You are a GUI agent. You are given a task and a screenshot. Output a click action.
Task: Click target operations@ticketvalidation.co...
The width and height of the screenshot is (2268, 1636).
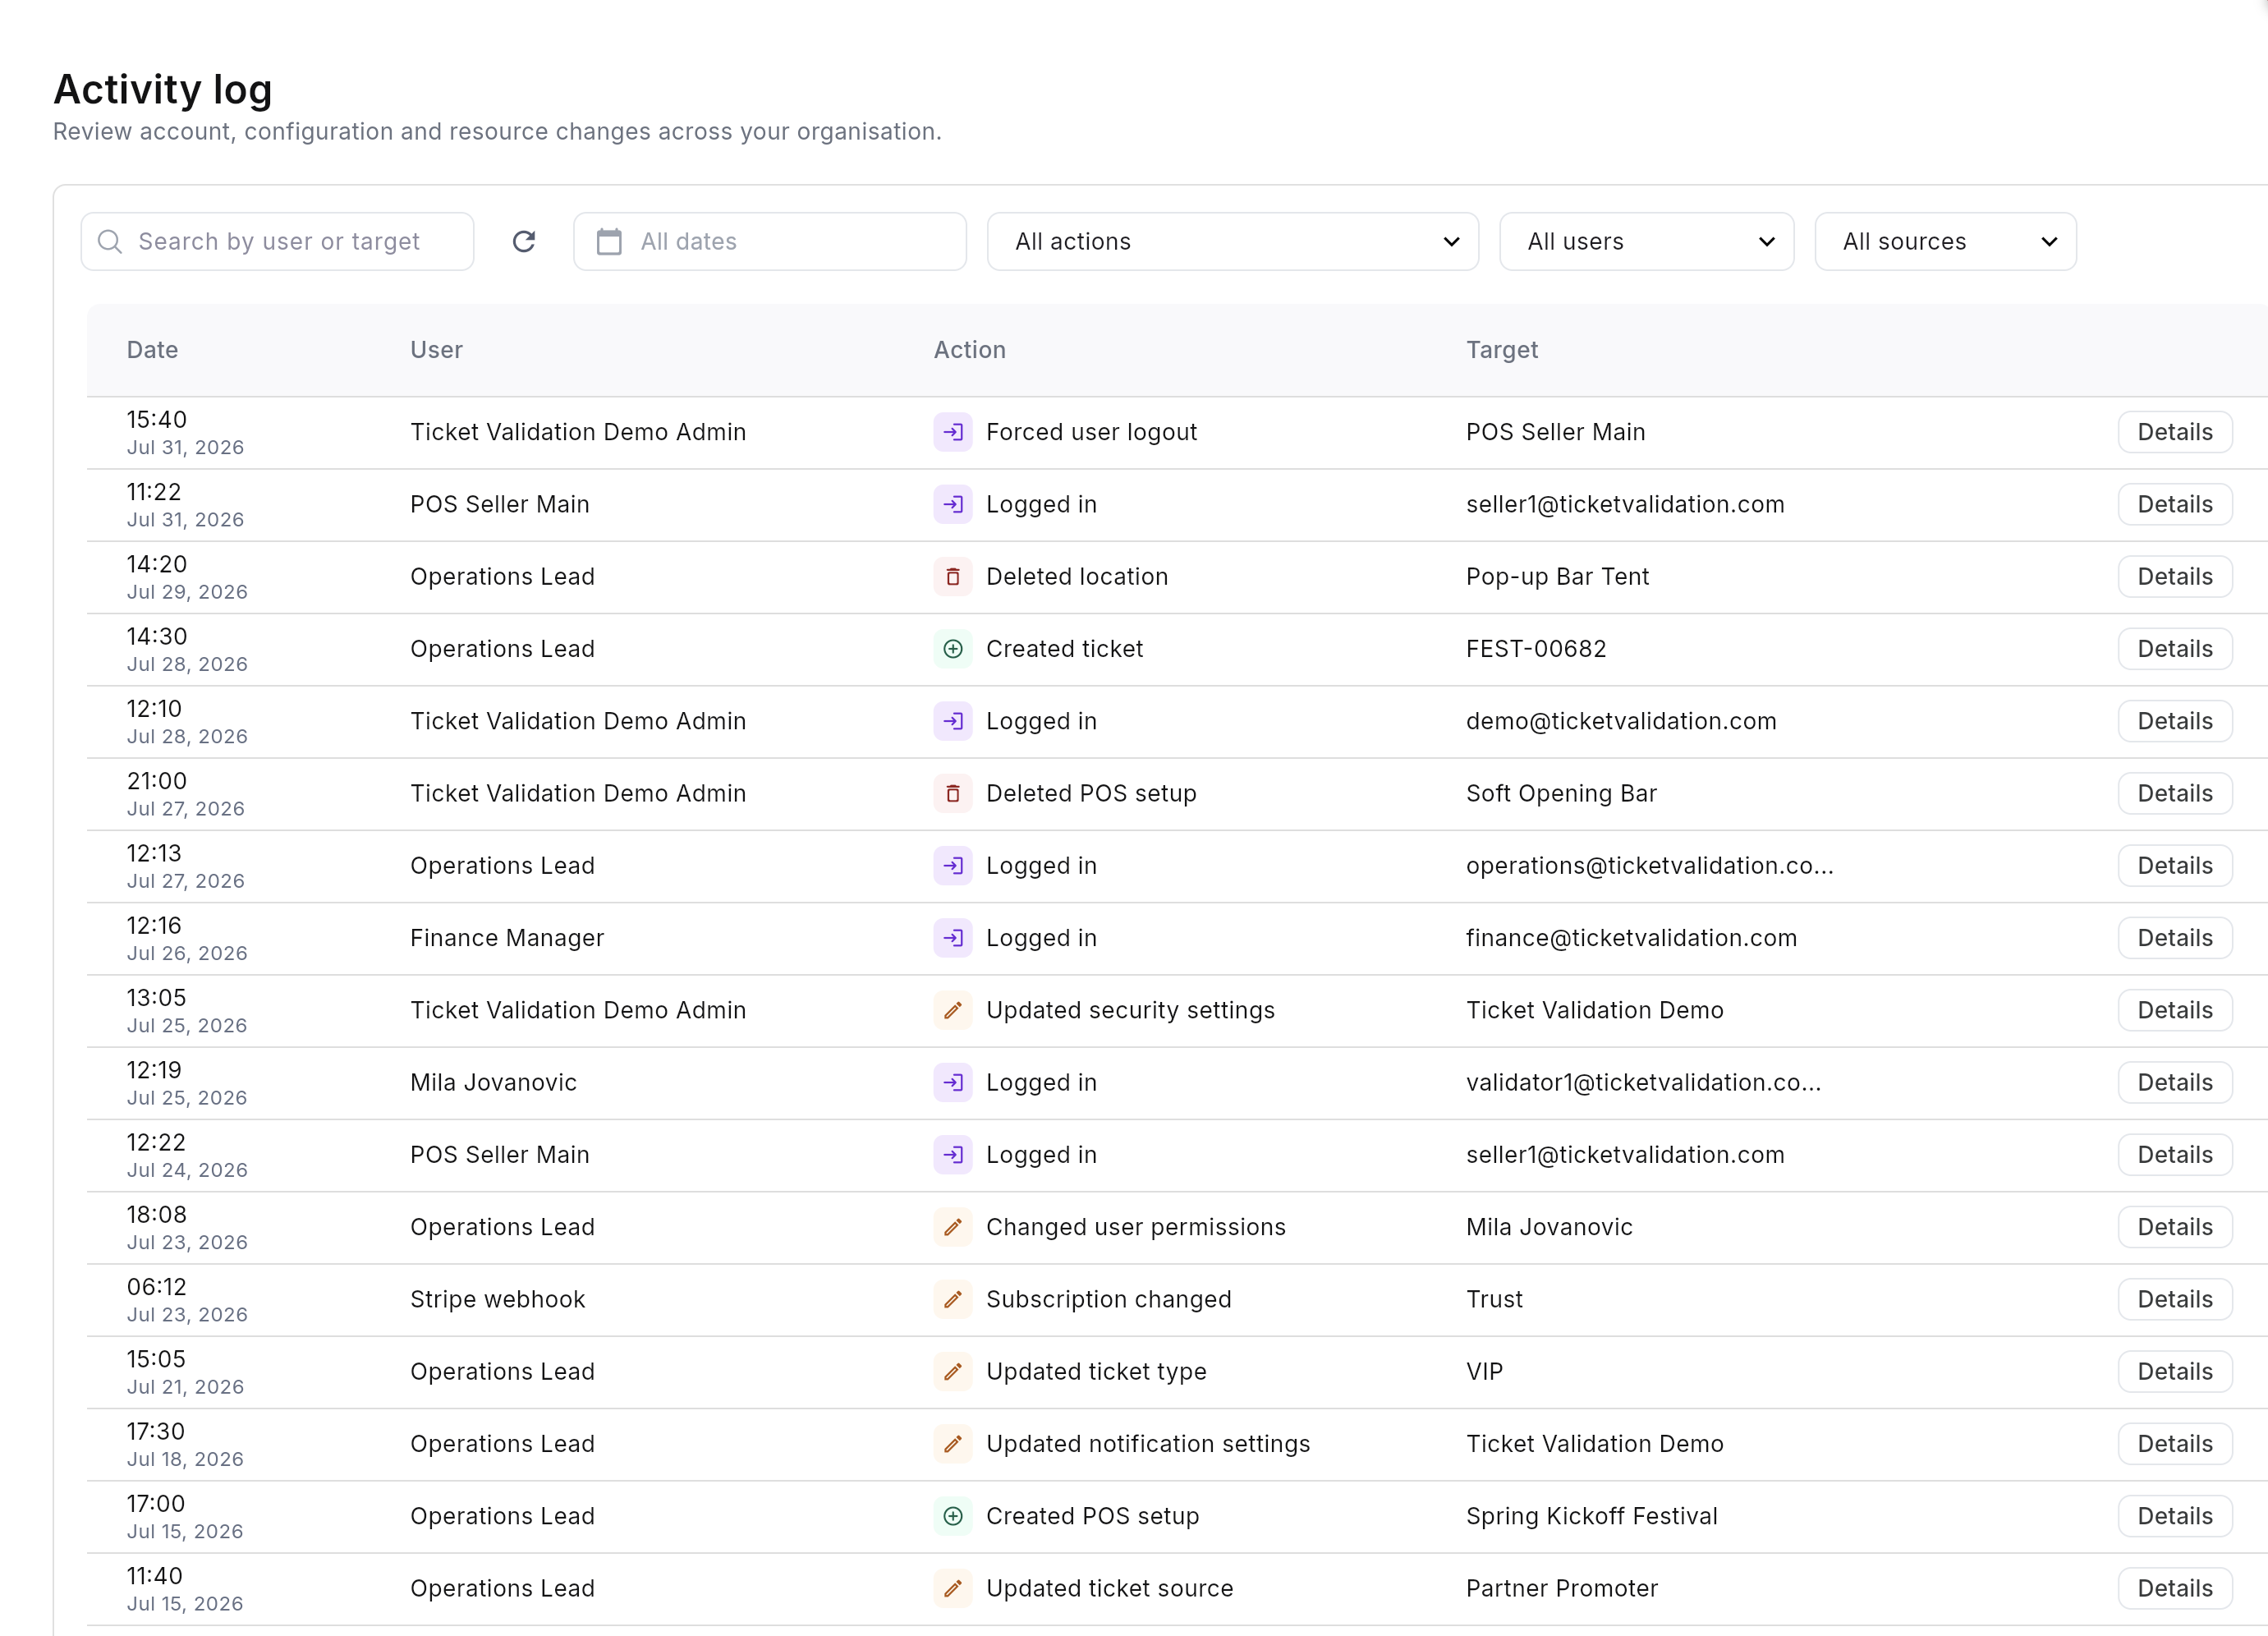click(x=1649, y=866)
